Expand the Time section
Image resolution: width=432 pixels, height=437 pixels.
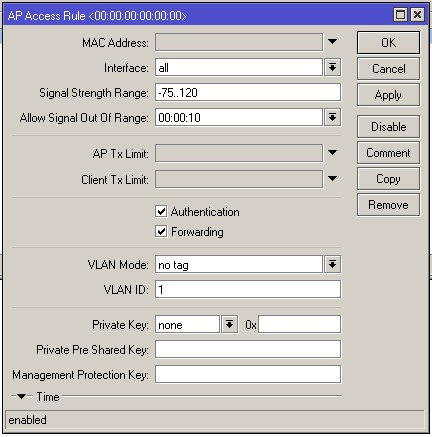pyautogui.click(x=22, y=396)
